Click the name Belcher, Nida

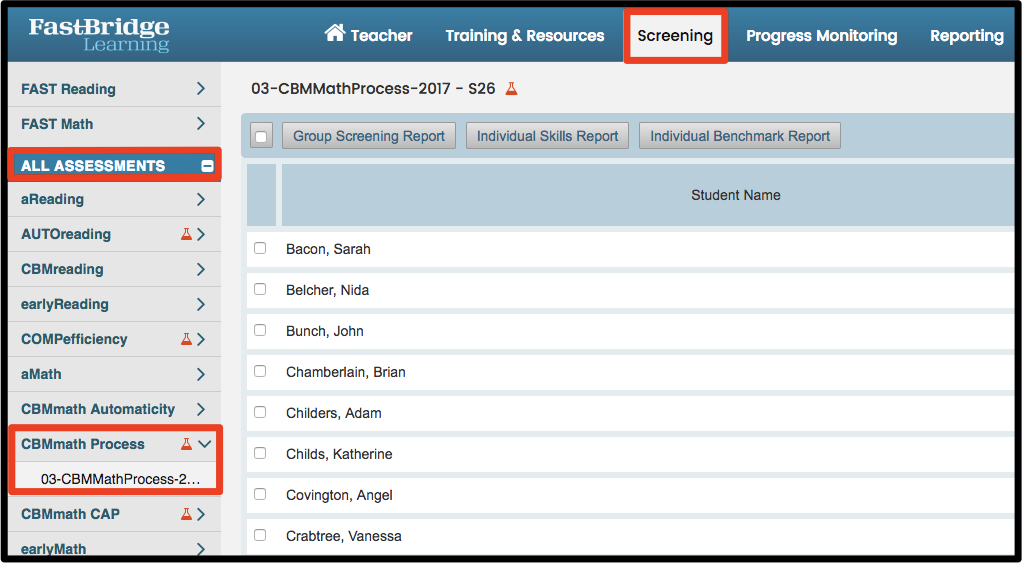click(327, 290)
